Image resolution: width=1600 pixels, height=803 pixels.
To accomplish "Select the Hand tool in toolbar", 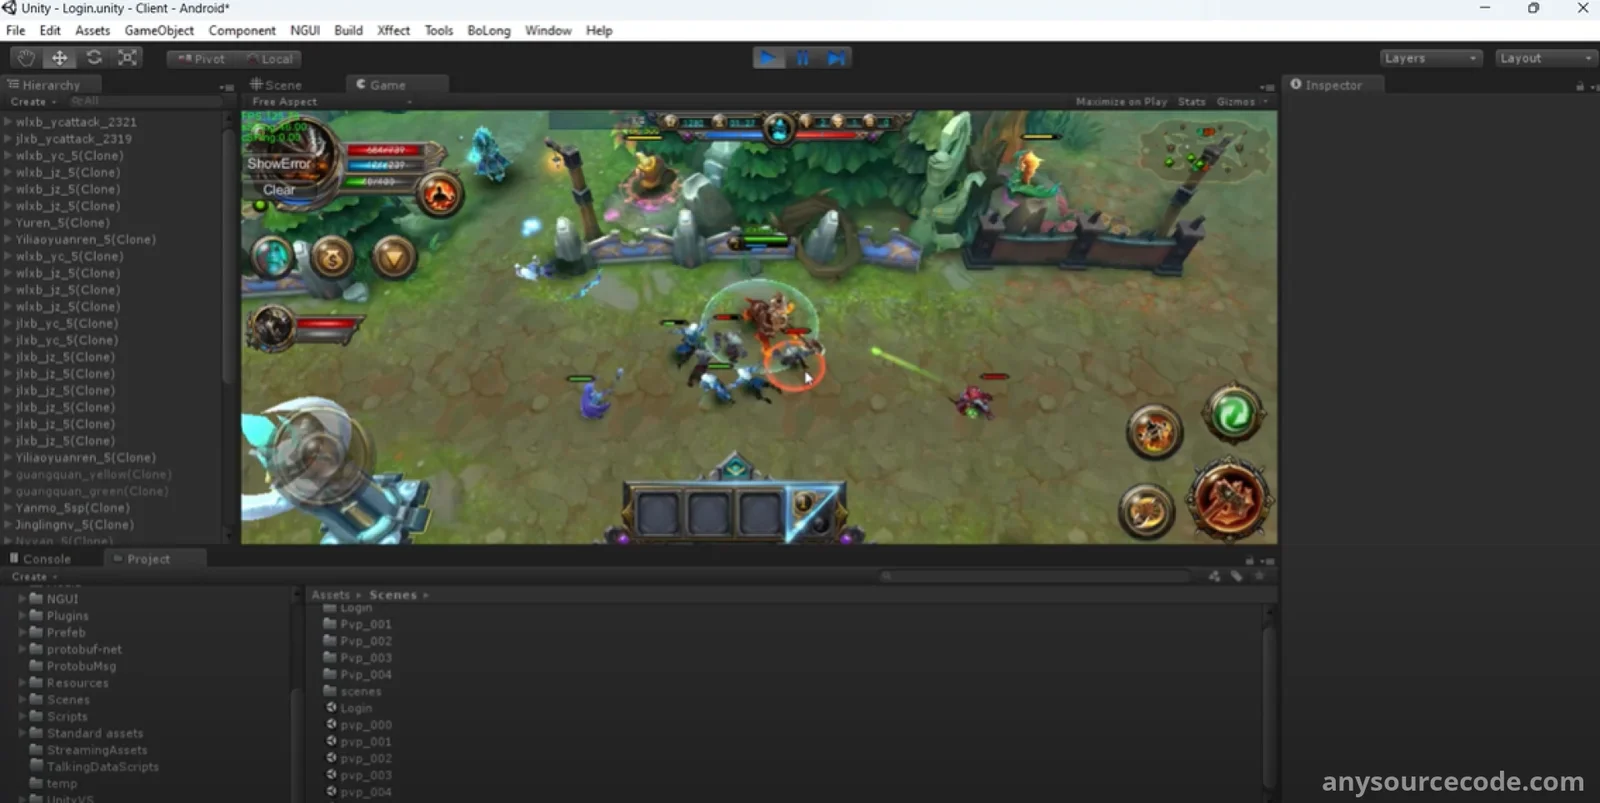I will pyautogui.click(x=26, y=58).
